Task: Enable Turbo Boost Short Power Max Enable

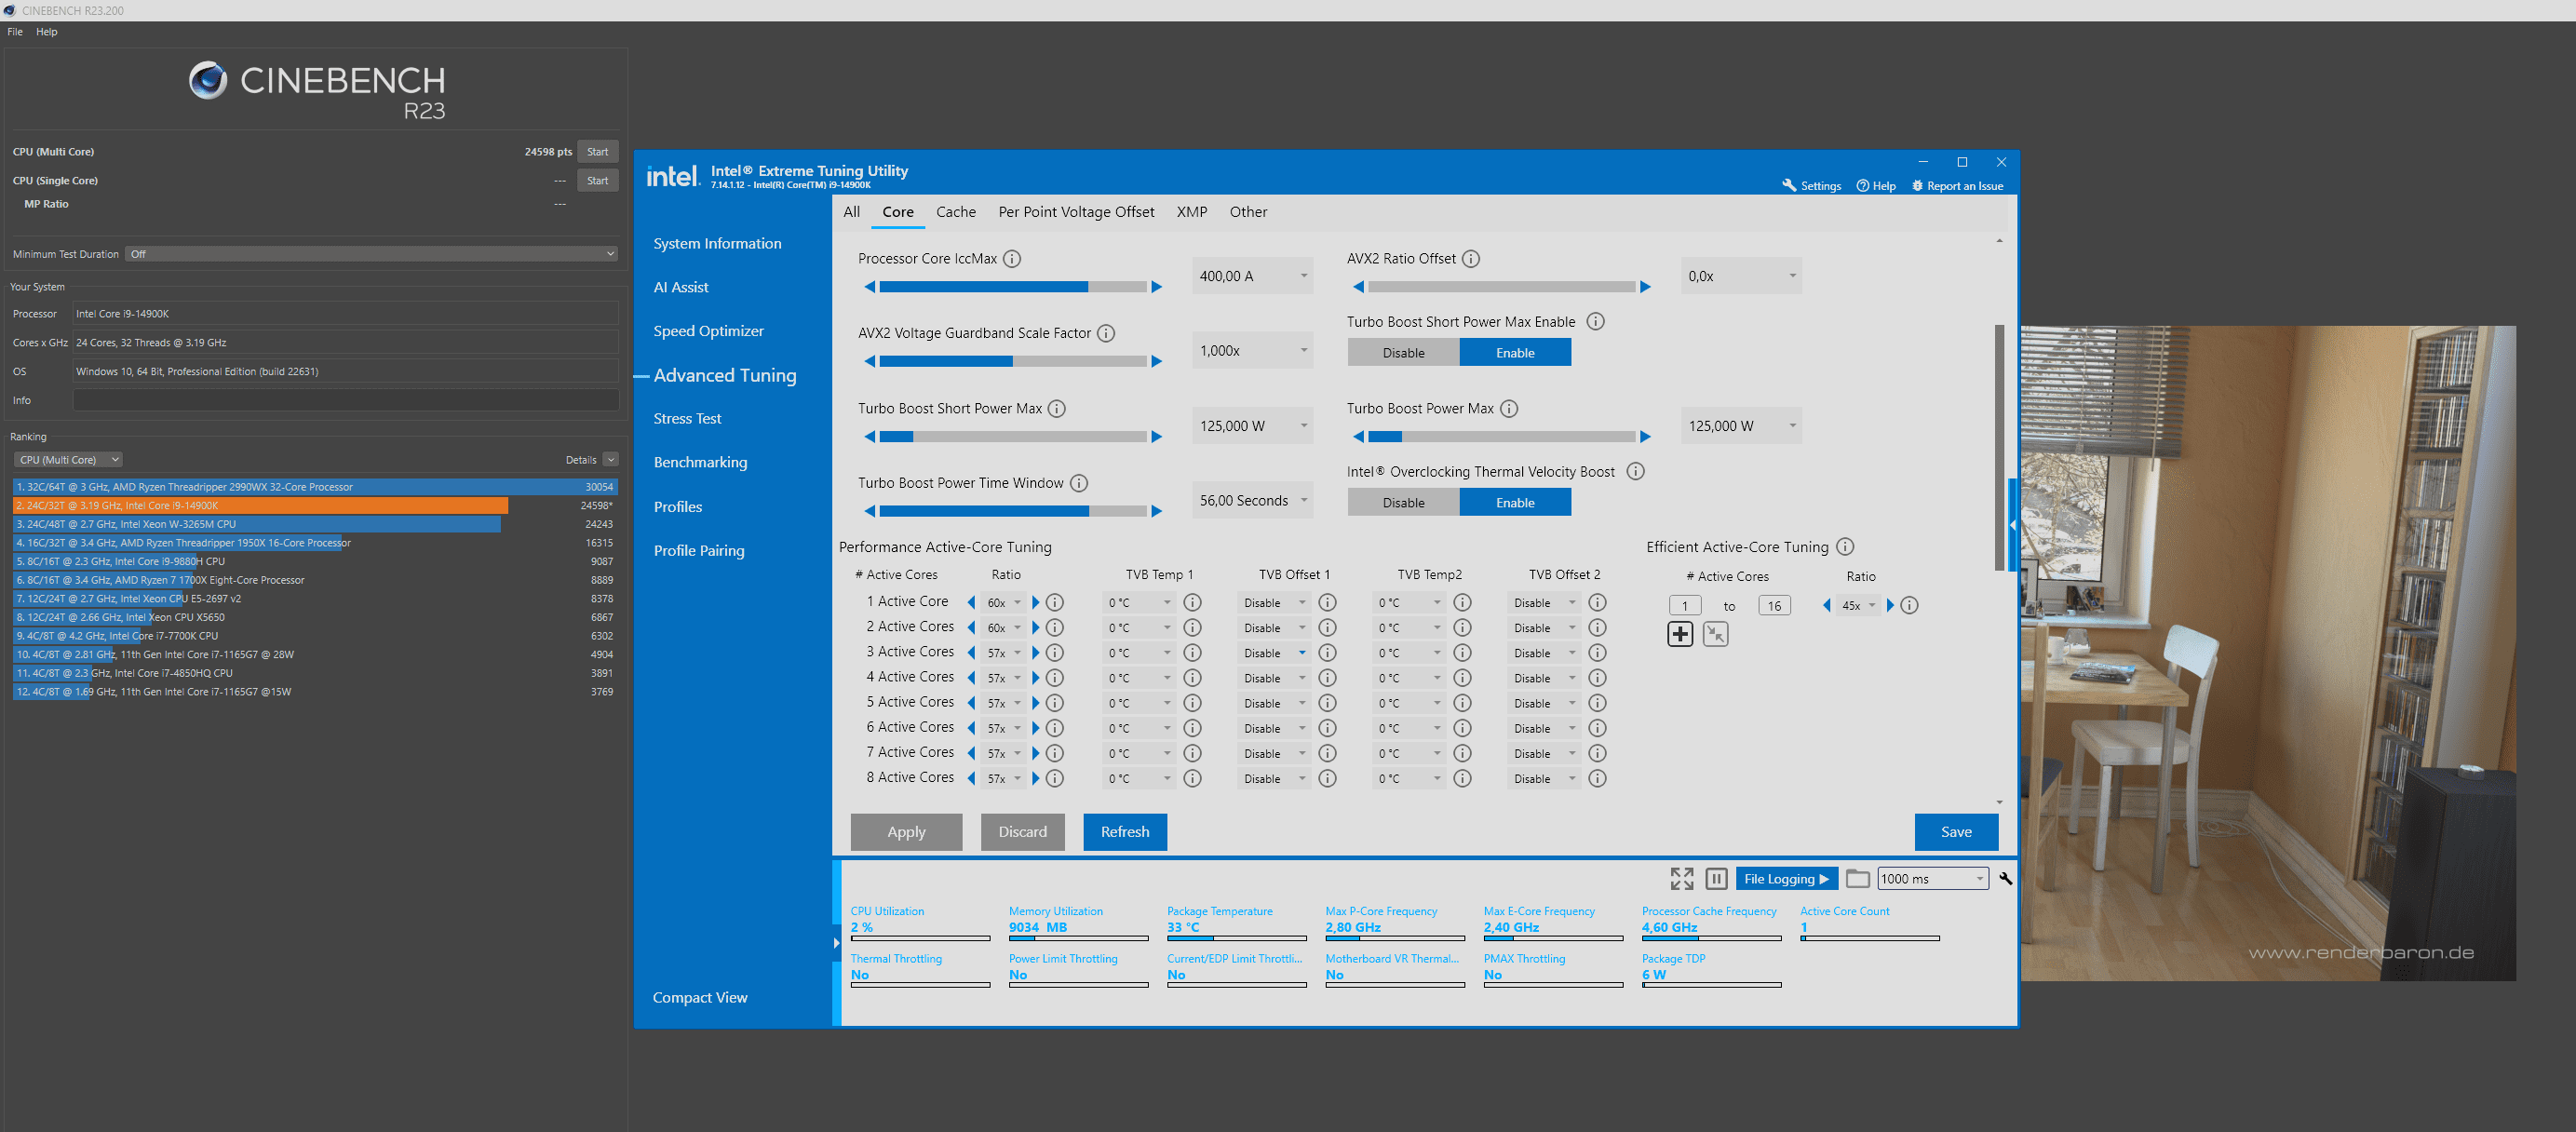Action: (x=1515, y=353)
